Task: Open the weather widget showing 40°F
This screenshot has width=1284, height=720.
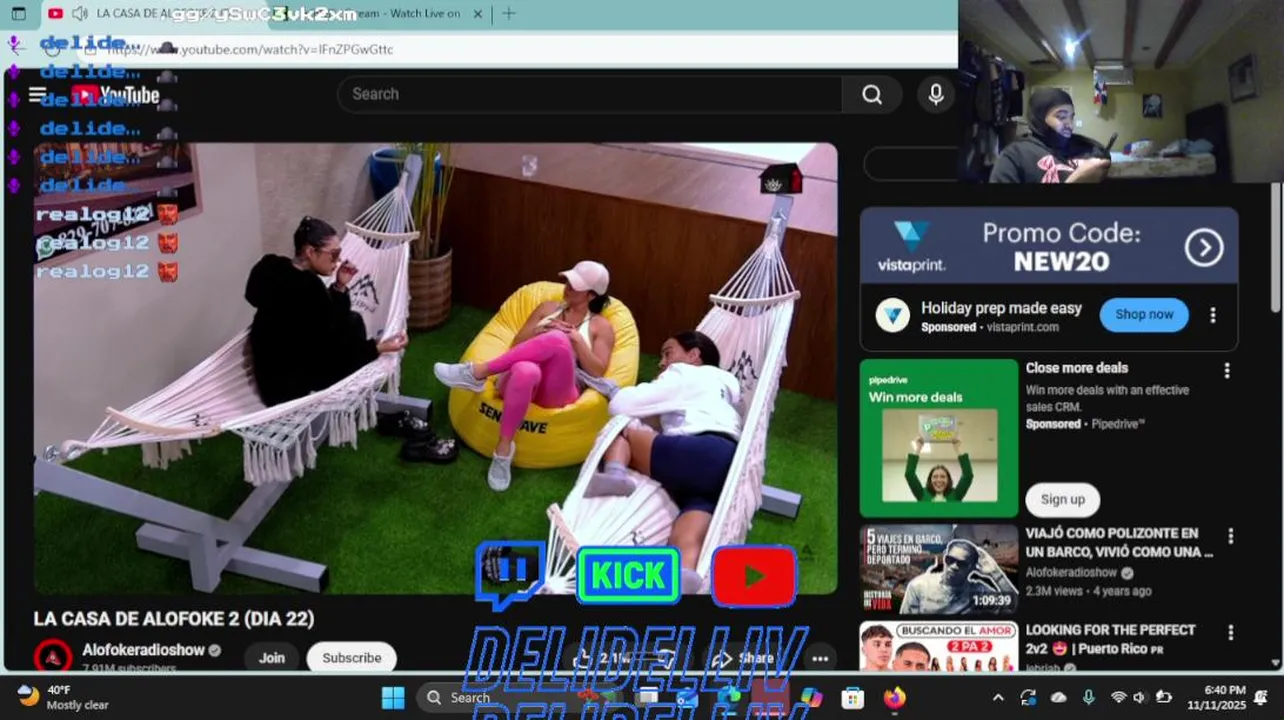Action: [64, 697]
